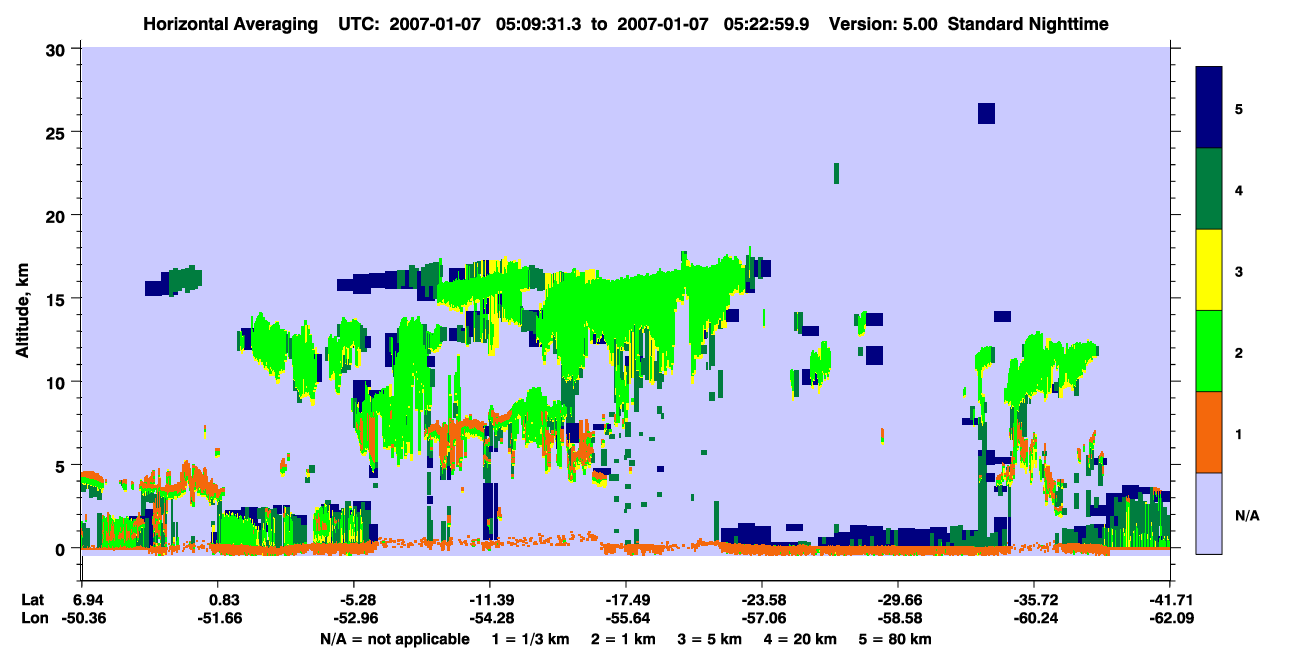
Task: Click legend text '1 = 1/3 km'
Action: tap(529, 638)
